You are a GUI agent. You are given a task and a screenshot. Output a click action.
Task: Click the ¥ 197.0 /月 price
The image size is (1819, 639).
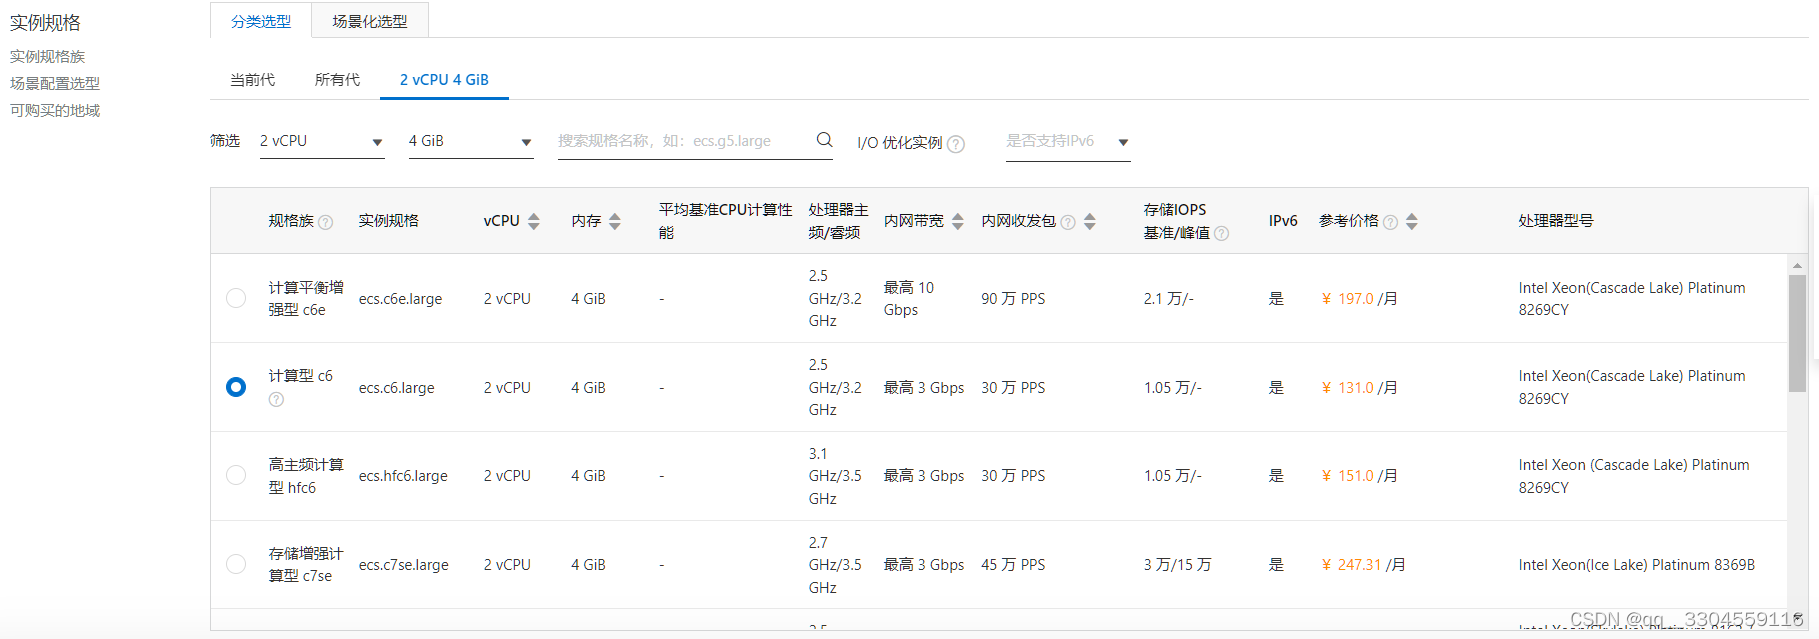pos(1359,298)
